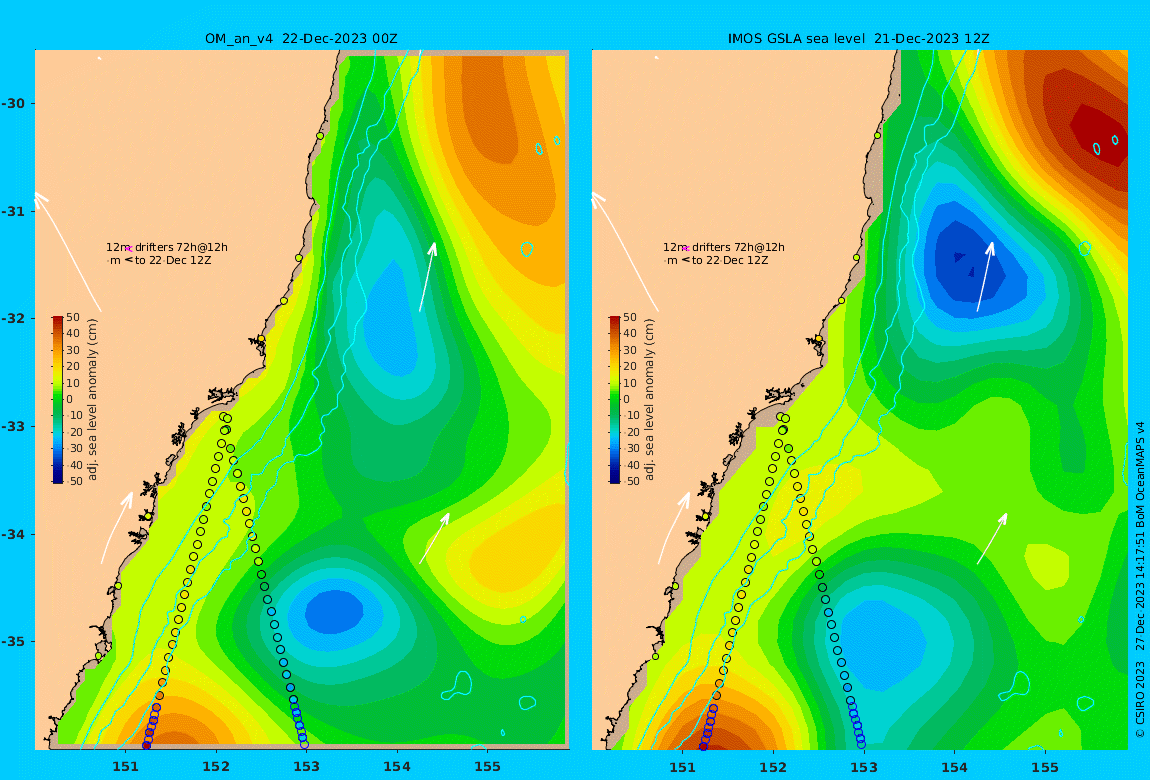The width and height of the screenshot is (1150, 780).
Task: Click 'adj. sea level anomaly (cm)' label on IMOS GSLA map
Action: 650,400
